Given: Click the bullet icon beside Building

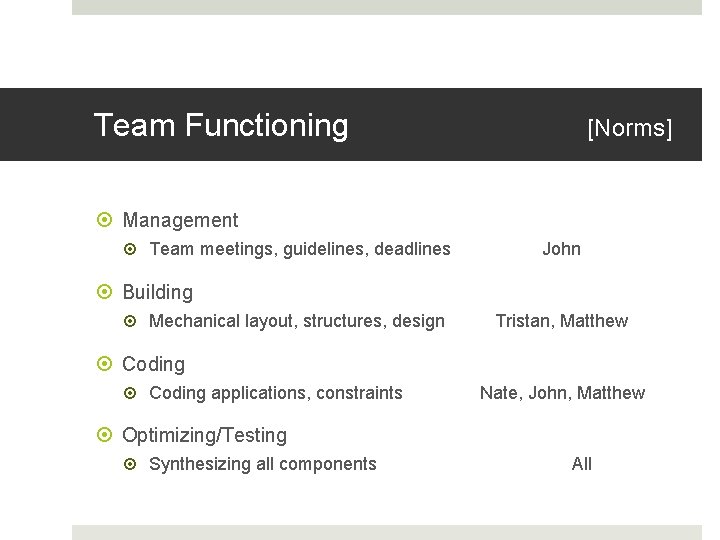Looking at the screenshot, I should pos(105,293).
